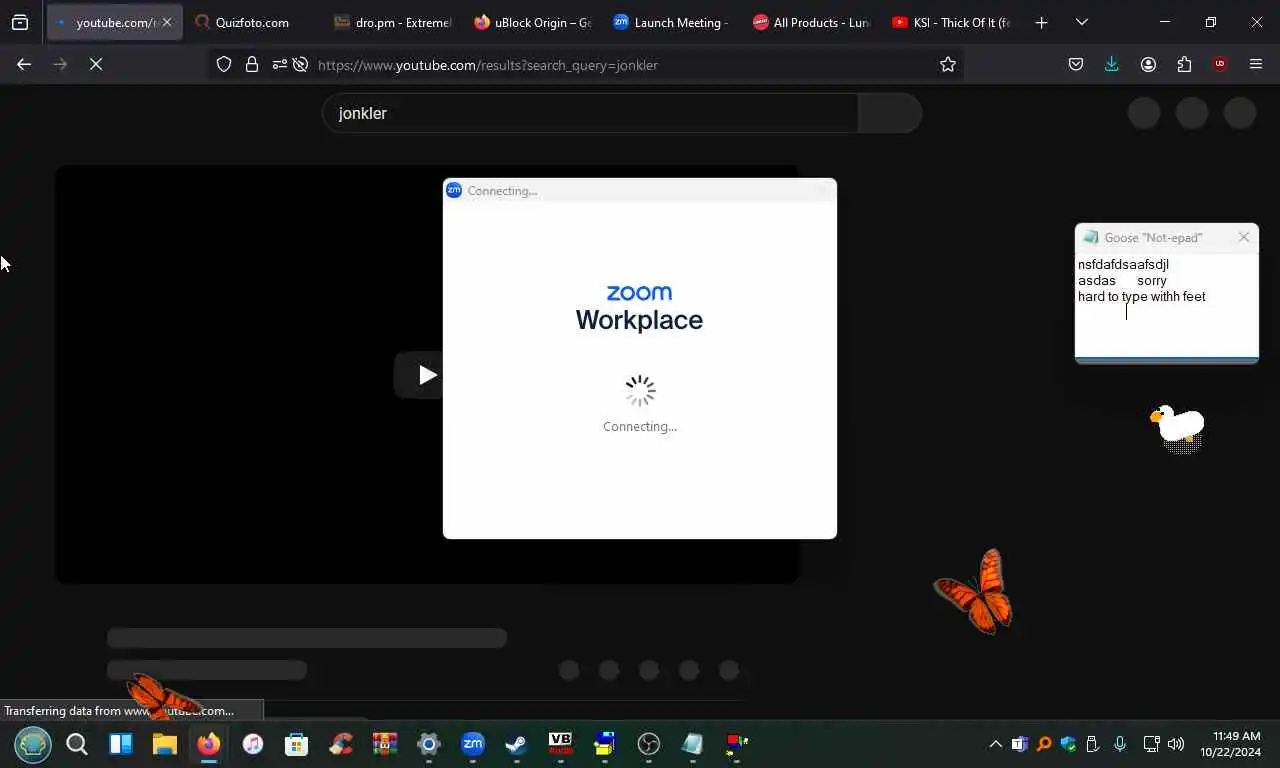
Task: Open iTunes from the taskbar
Action: pos(253,744)
